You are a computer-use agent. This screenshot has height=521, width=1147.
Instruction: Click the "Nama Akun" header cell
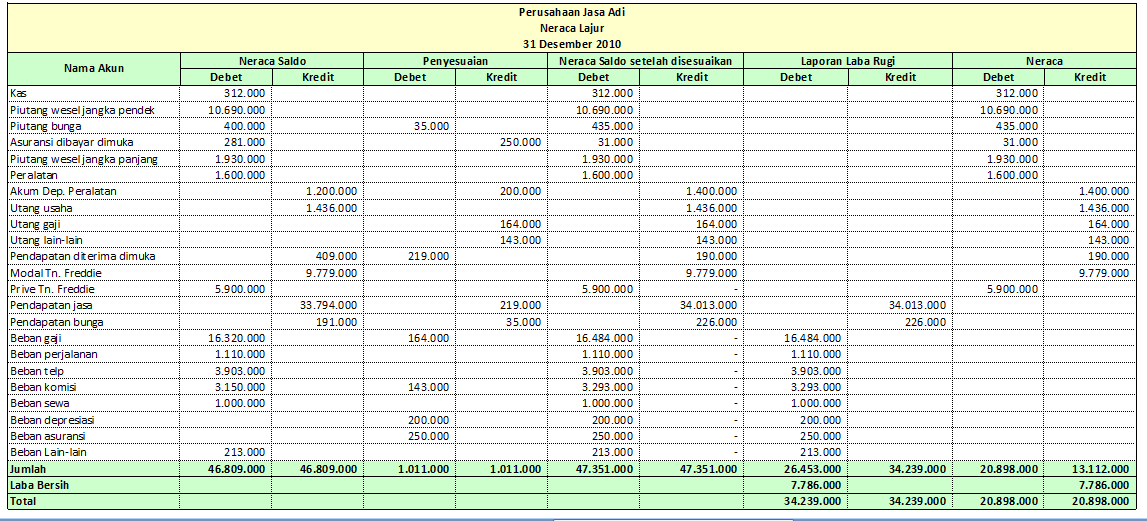coord(94,69)
